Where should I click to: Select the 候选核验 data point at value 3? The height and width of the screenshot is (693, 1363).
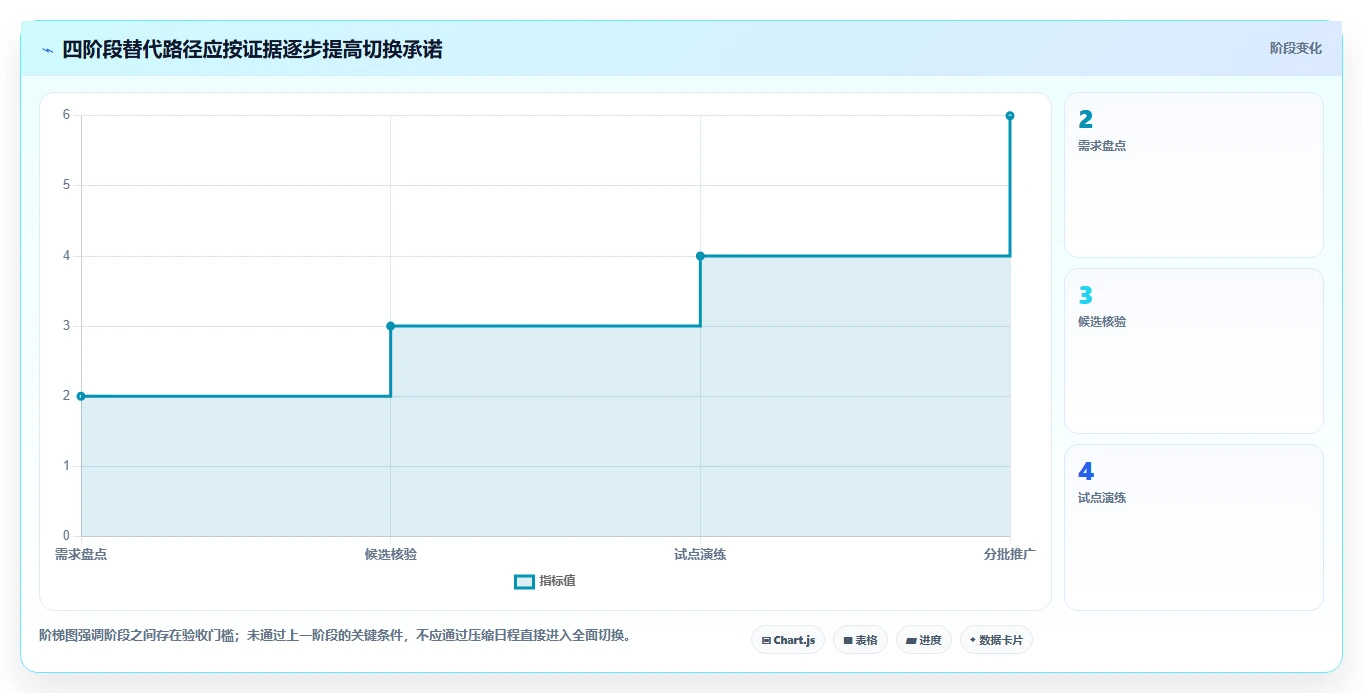click(x=390, y=326)
